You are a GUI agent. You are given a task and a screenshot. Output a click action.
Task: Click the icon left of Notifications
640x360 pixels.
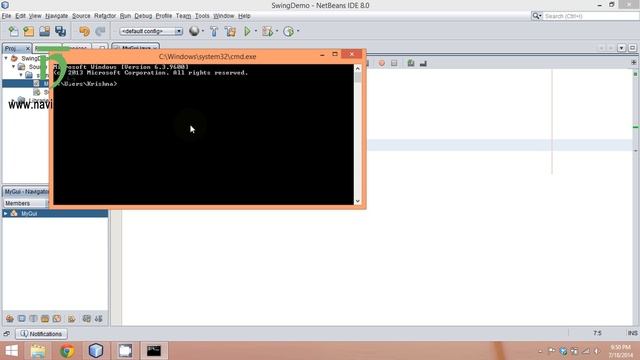[x=7, y=334]
